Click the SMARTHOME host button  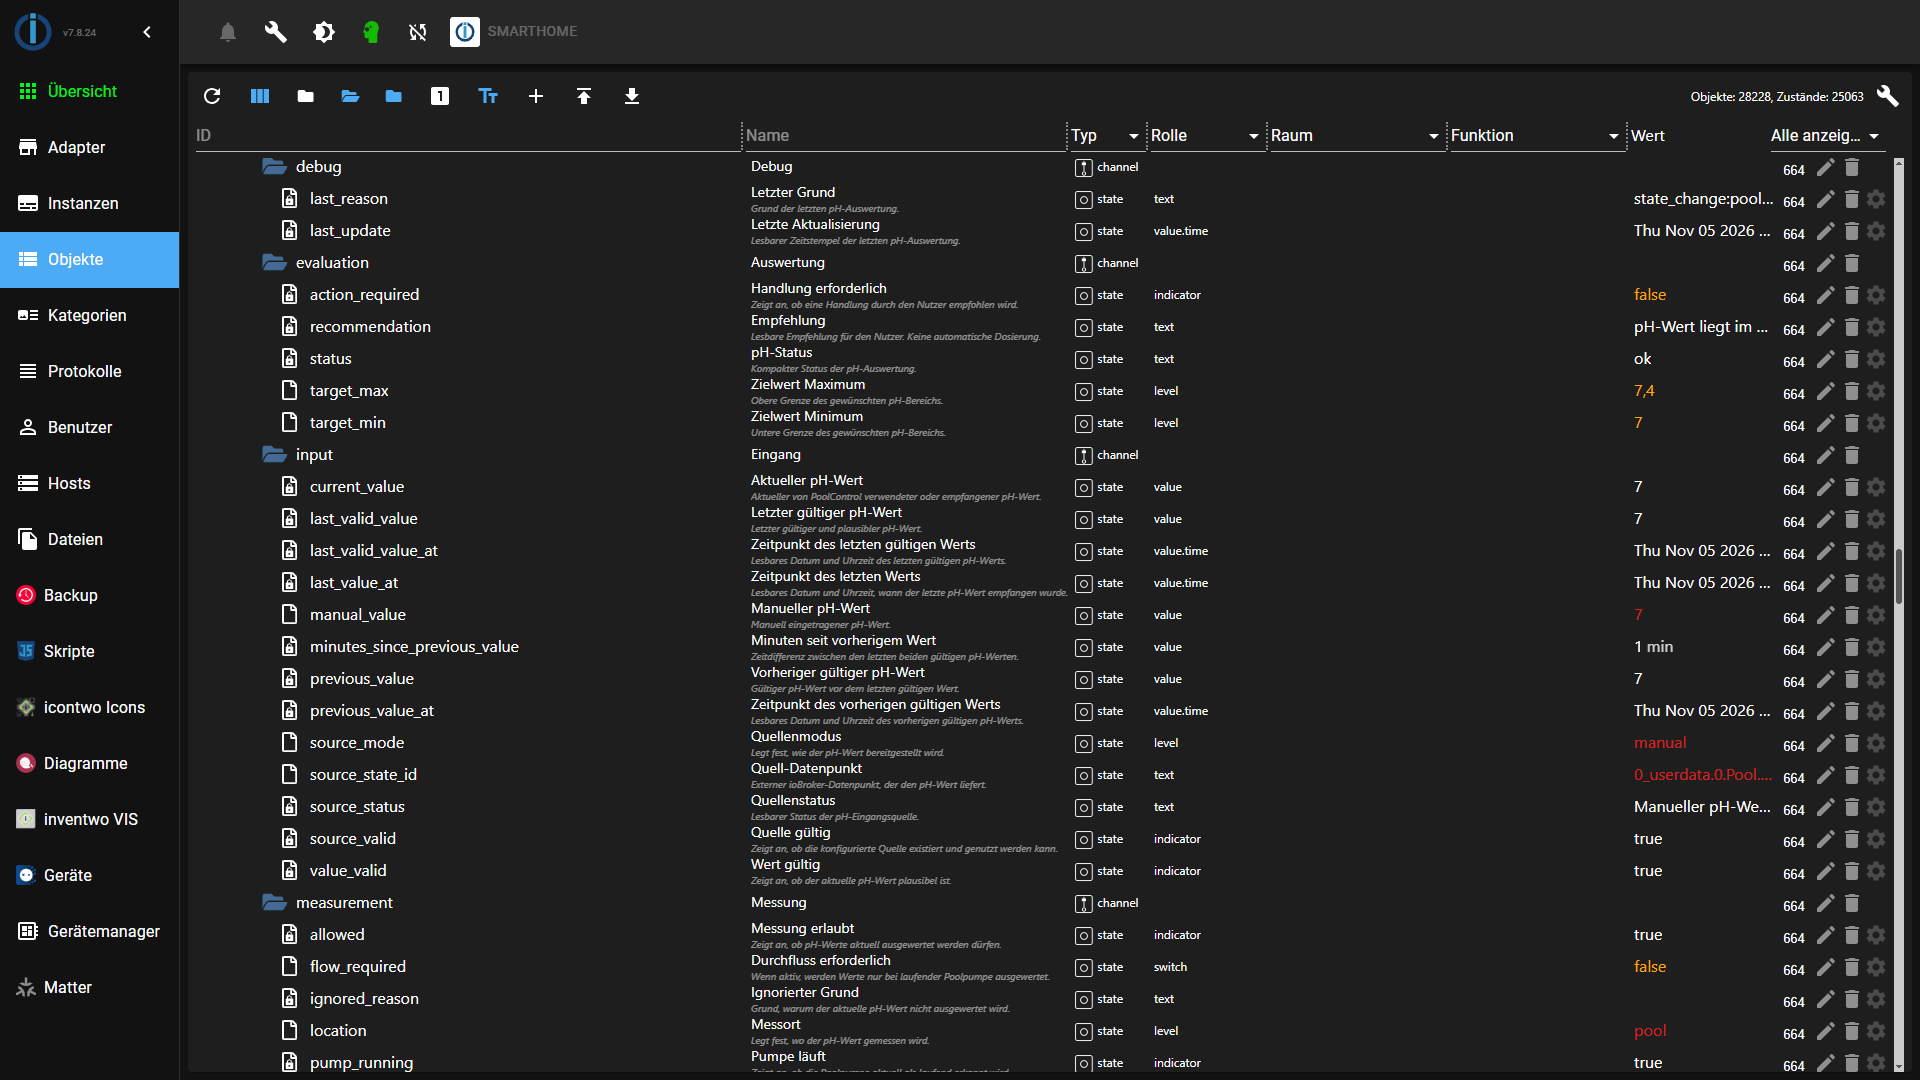514,32
